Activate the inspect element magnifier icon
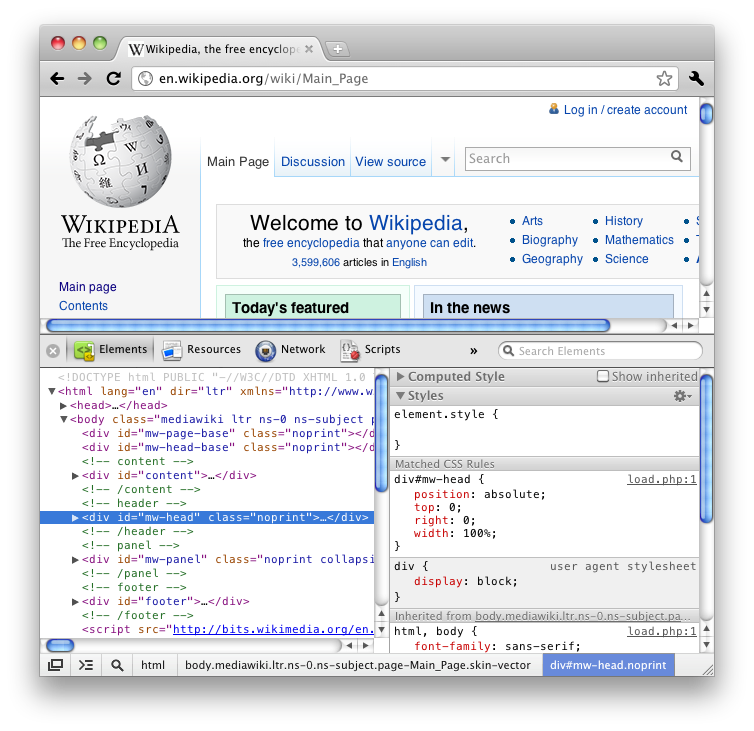 [117, 665]
